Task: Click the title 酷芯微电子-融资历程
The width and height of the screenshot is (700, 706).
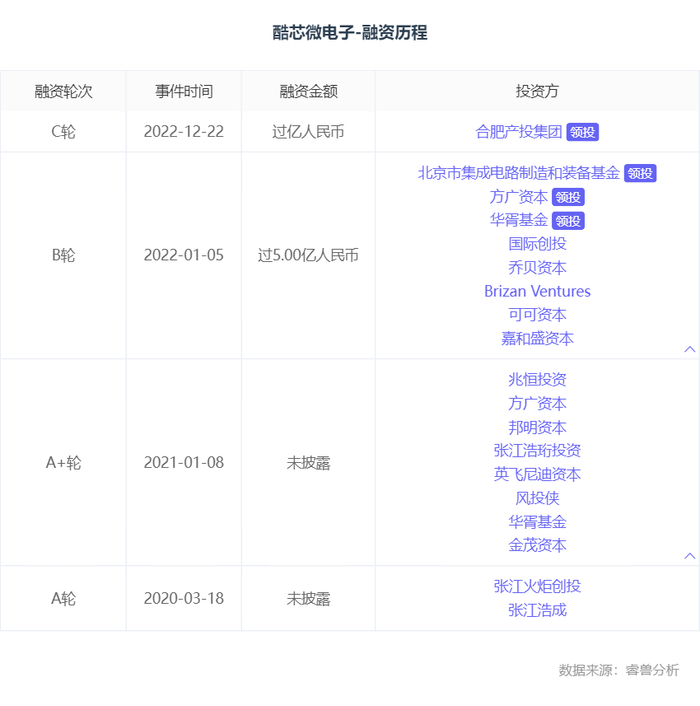Action: tap(350, 33)
